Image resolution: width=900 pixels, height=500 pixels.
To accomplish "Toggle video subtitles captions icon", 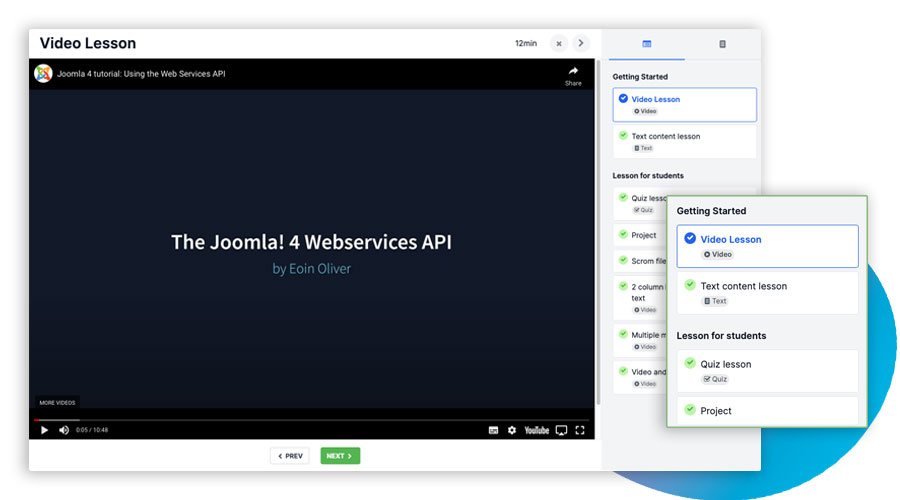I will point(493,430).
